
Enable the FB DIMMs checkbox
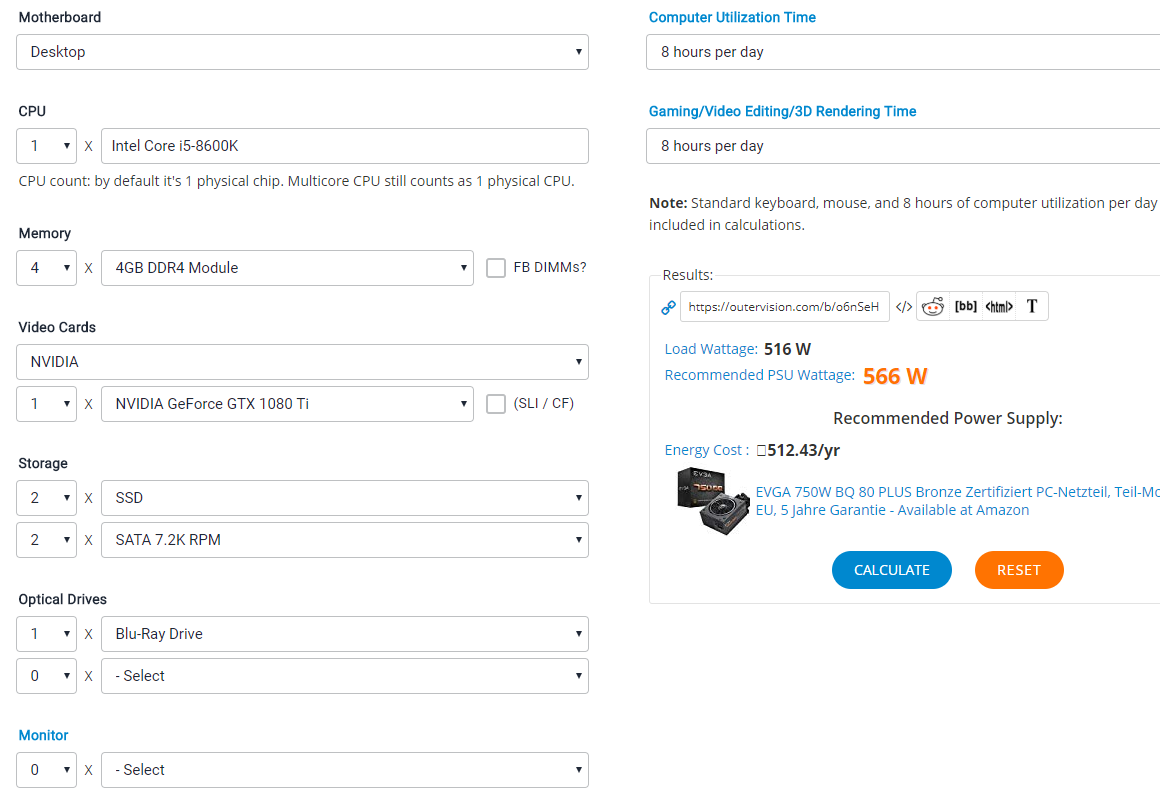[x=496, y=268]
